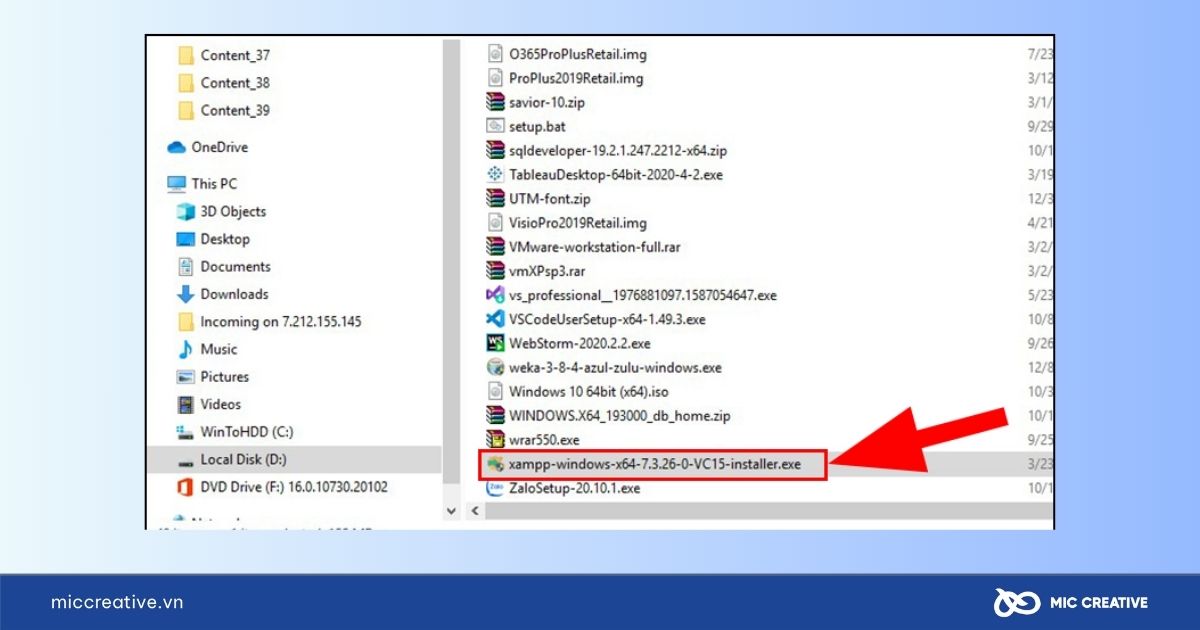Click the WinToHDD (C:) drive icon
Image resolution: width=1200 pixels, height=630 pixels.
click(185, 432)
